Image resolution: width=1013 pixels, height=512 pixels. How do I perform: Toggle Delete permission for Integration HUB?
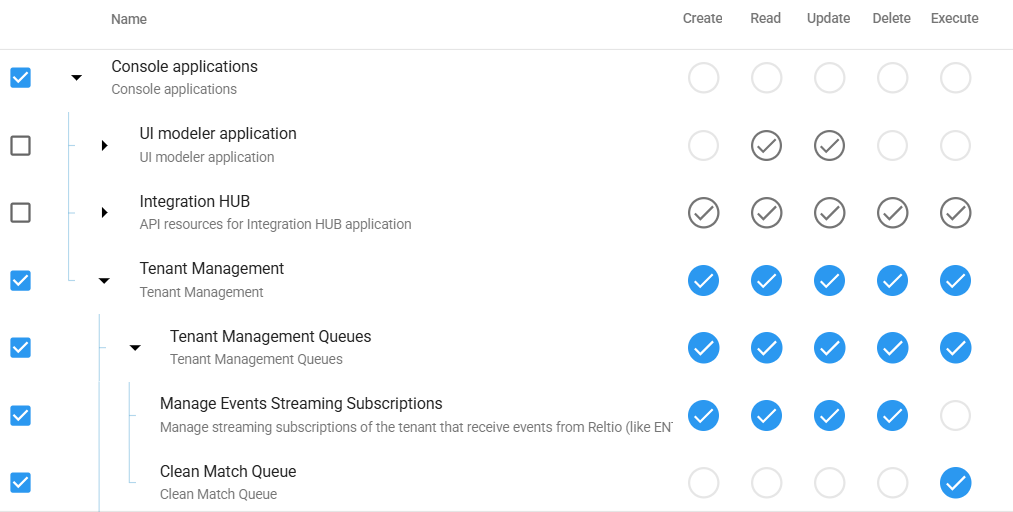(x=892, y=213)
